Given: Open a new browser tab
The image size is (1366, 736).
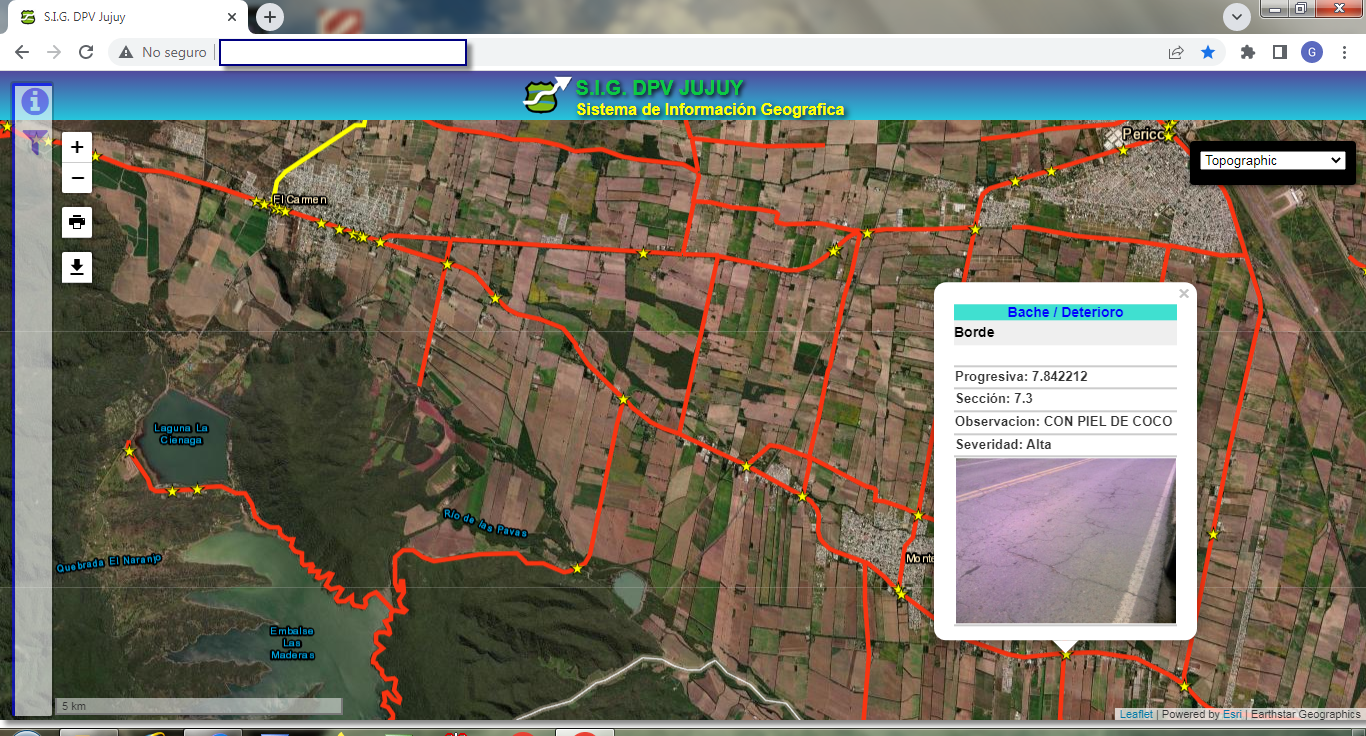Looking at the screenshot, I should pyautogui.click(x=270, y=17).
